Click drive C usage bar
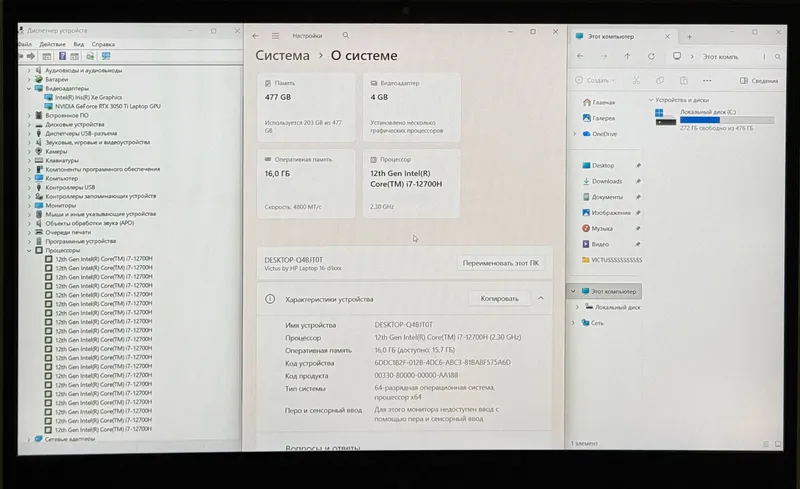800x489 pixels. click(727, 120)
